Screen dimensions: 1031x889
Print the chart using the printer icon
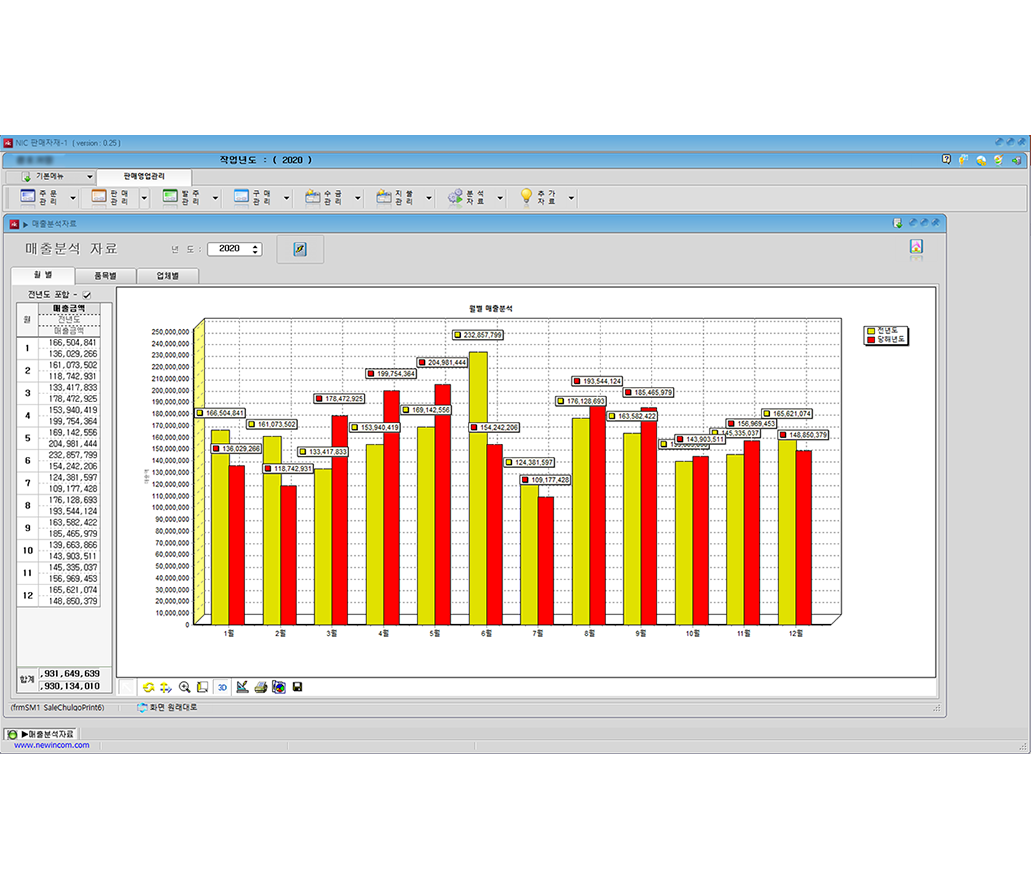260,687
